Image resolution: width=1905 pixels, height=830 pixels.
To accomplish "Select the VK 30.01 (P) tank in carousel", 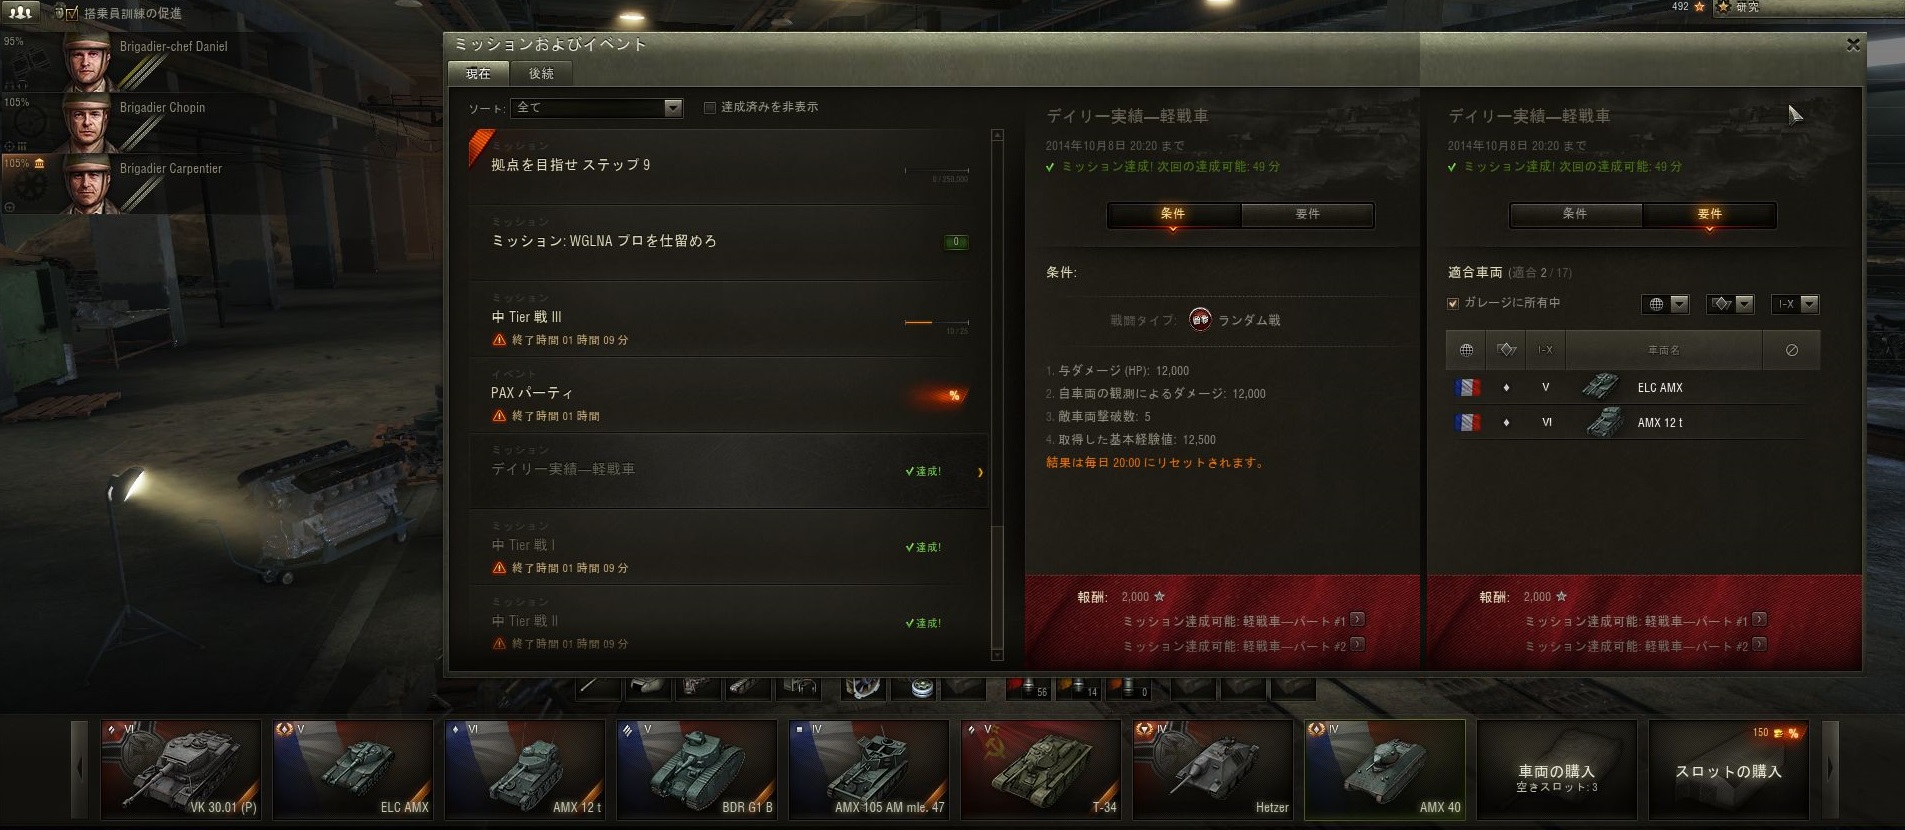I will (x=181, y=770).
